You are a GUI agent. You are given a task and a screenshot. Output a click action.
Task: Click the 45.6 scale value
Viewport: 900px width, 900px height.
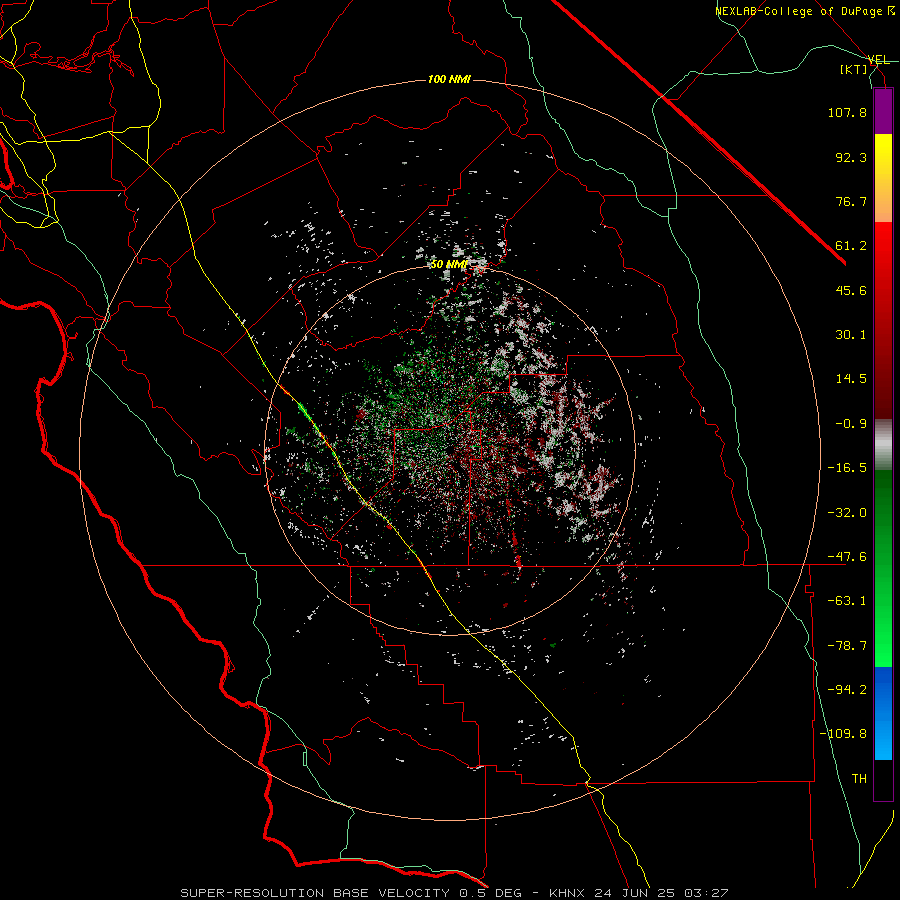click(851, 290)
